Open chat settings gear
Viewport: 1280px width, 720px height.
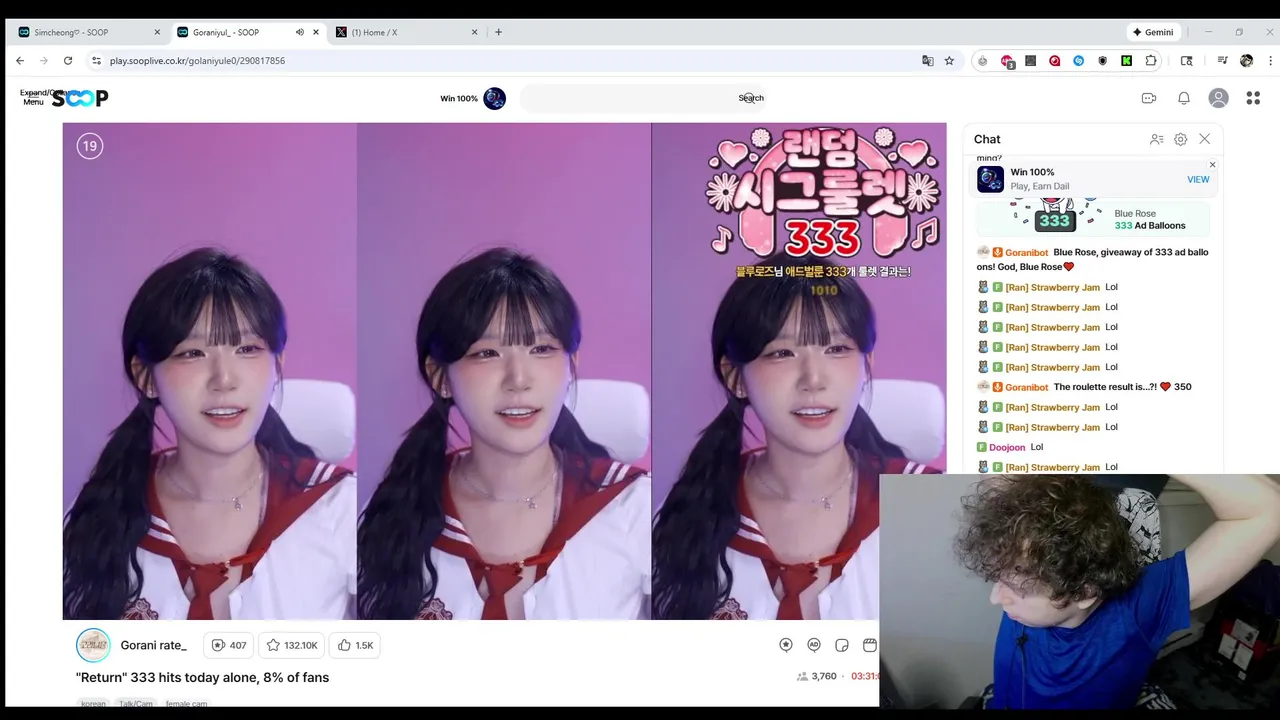1181,139
